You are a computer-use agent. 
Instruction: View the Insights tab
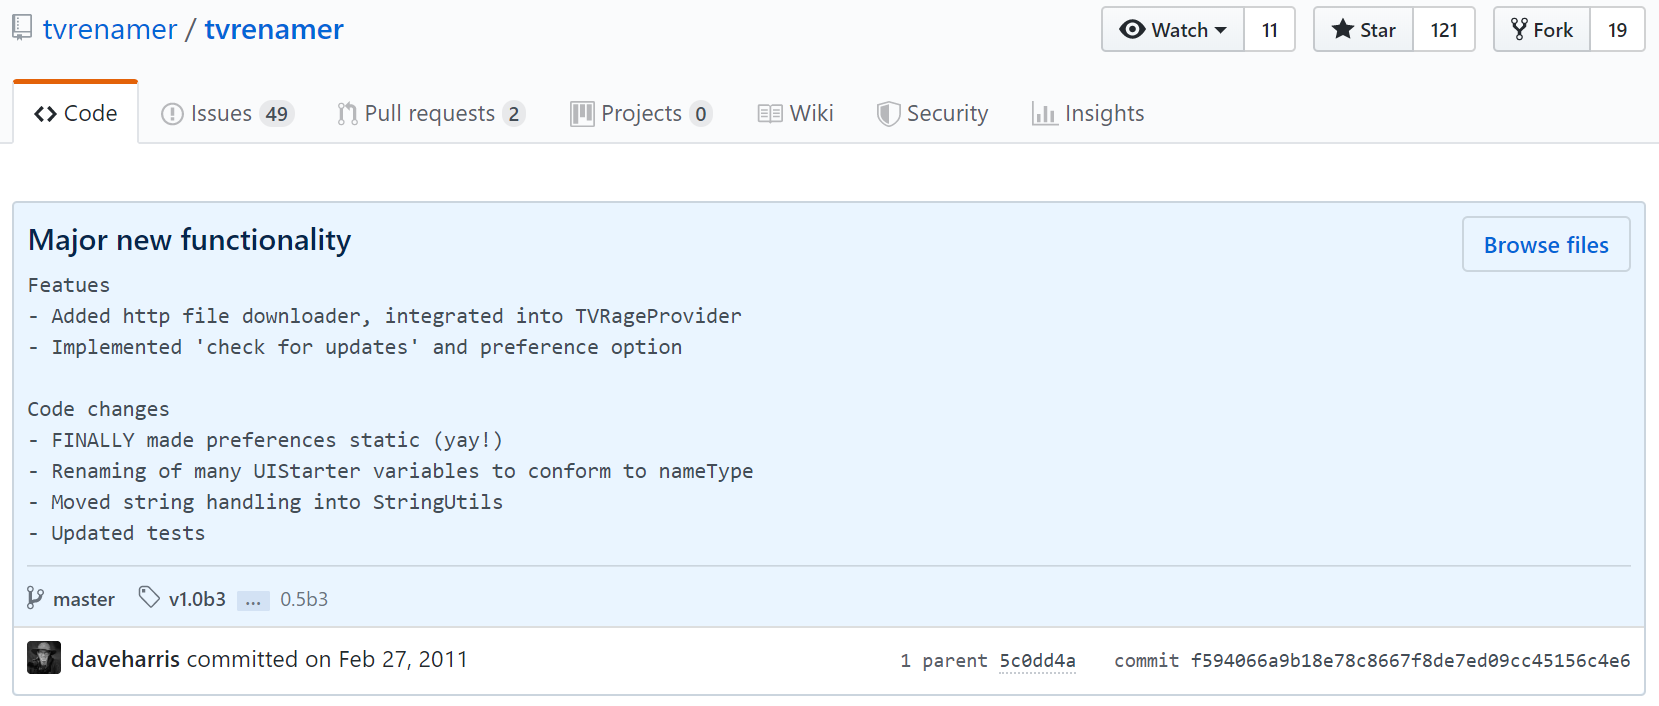pyautogui.click(x=1088, y=114)
